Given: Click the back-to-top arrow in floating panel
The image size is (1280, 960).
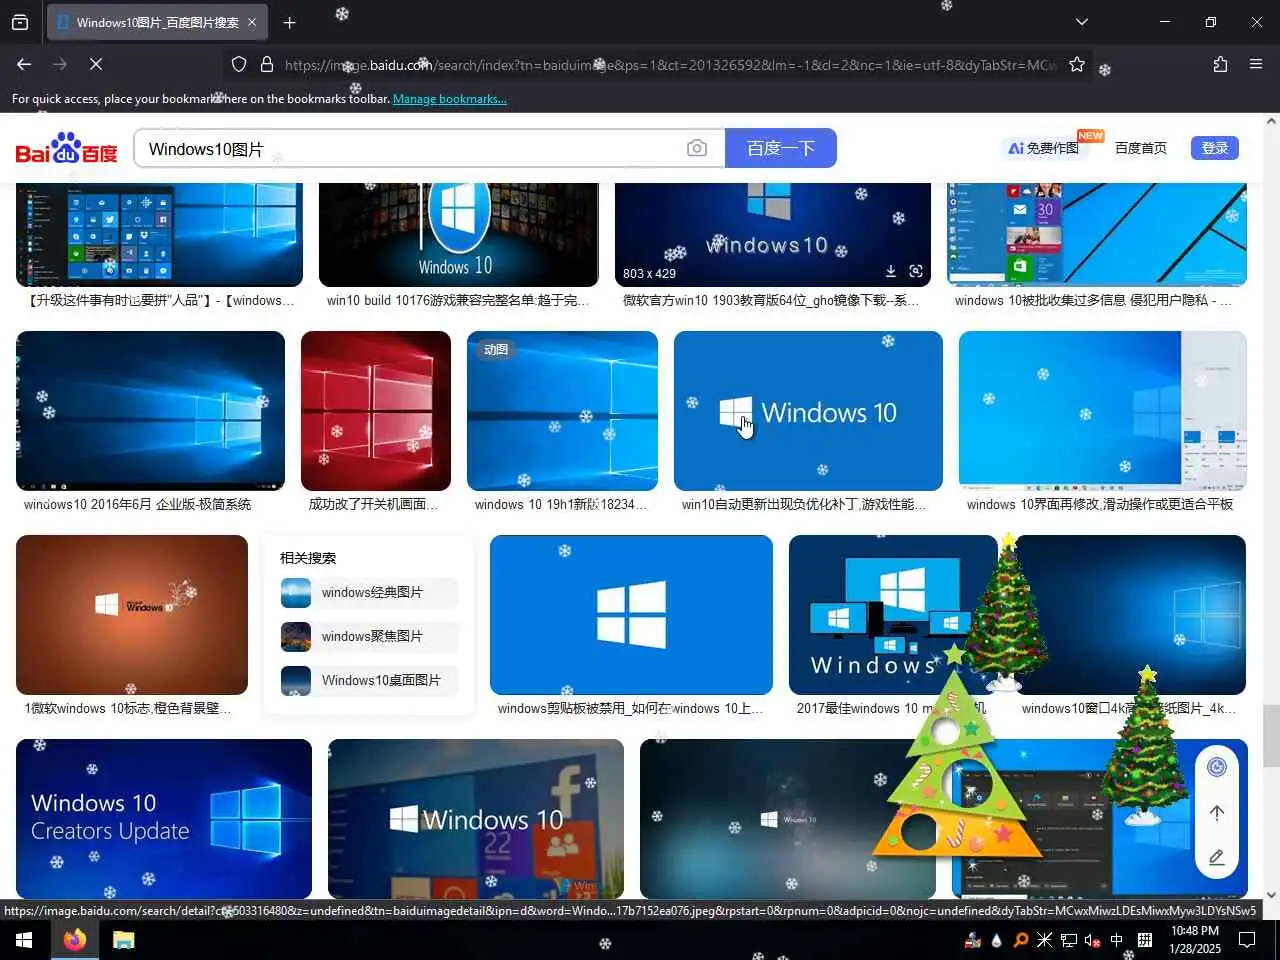Looking at the screenshot, I should (x=1217, y=813).
